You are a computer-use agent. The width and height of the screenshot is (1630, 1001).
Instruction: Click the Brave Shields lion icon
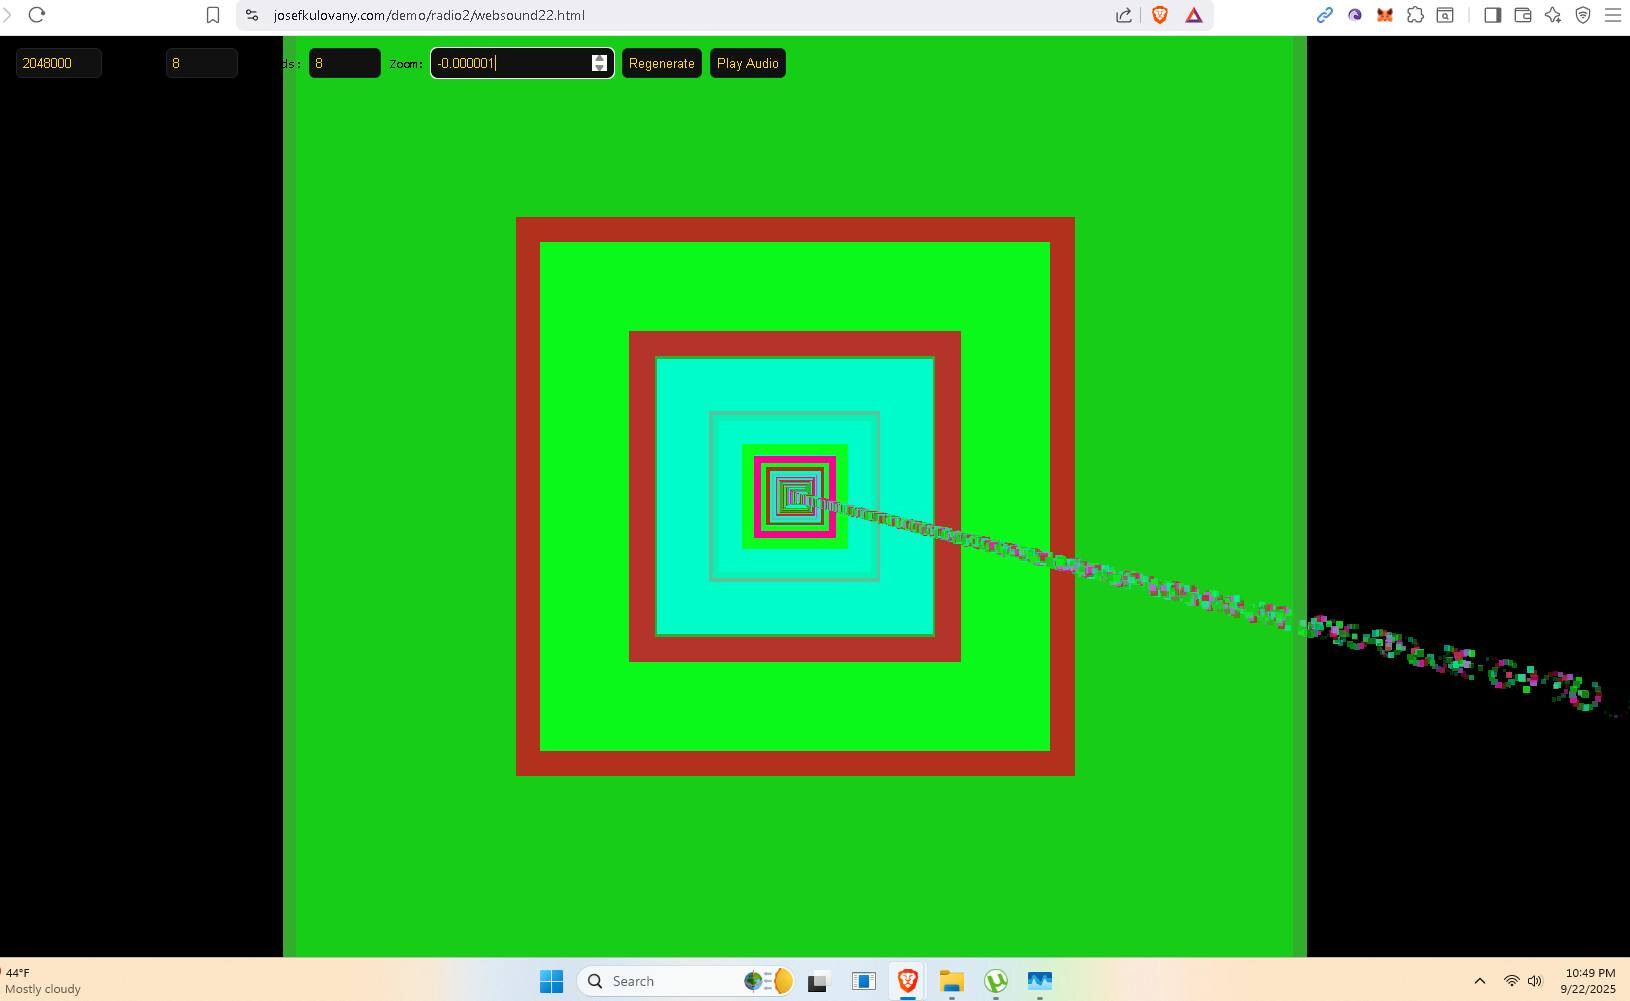pyautogui.click(x=1160, y=15)
